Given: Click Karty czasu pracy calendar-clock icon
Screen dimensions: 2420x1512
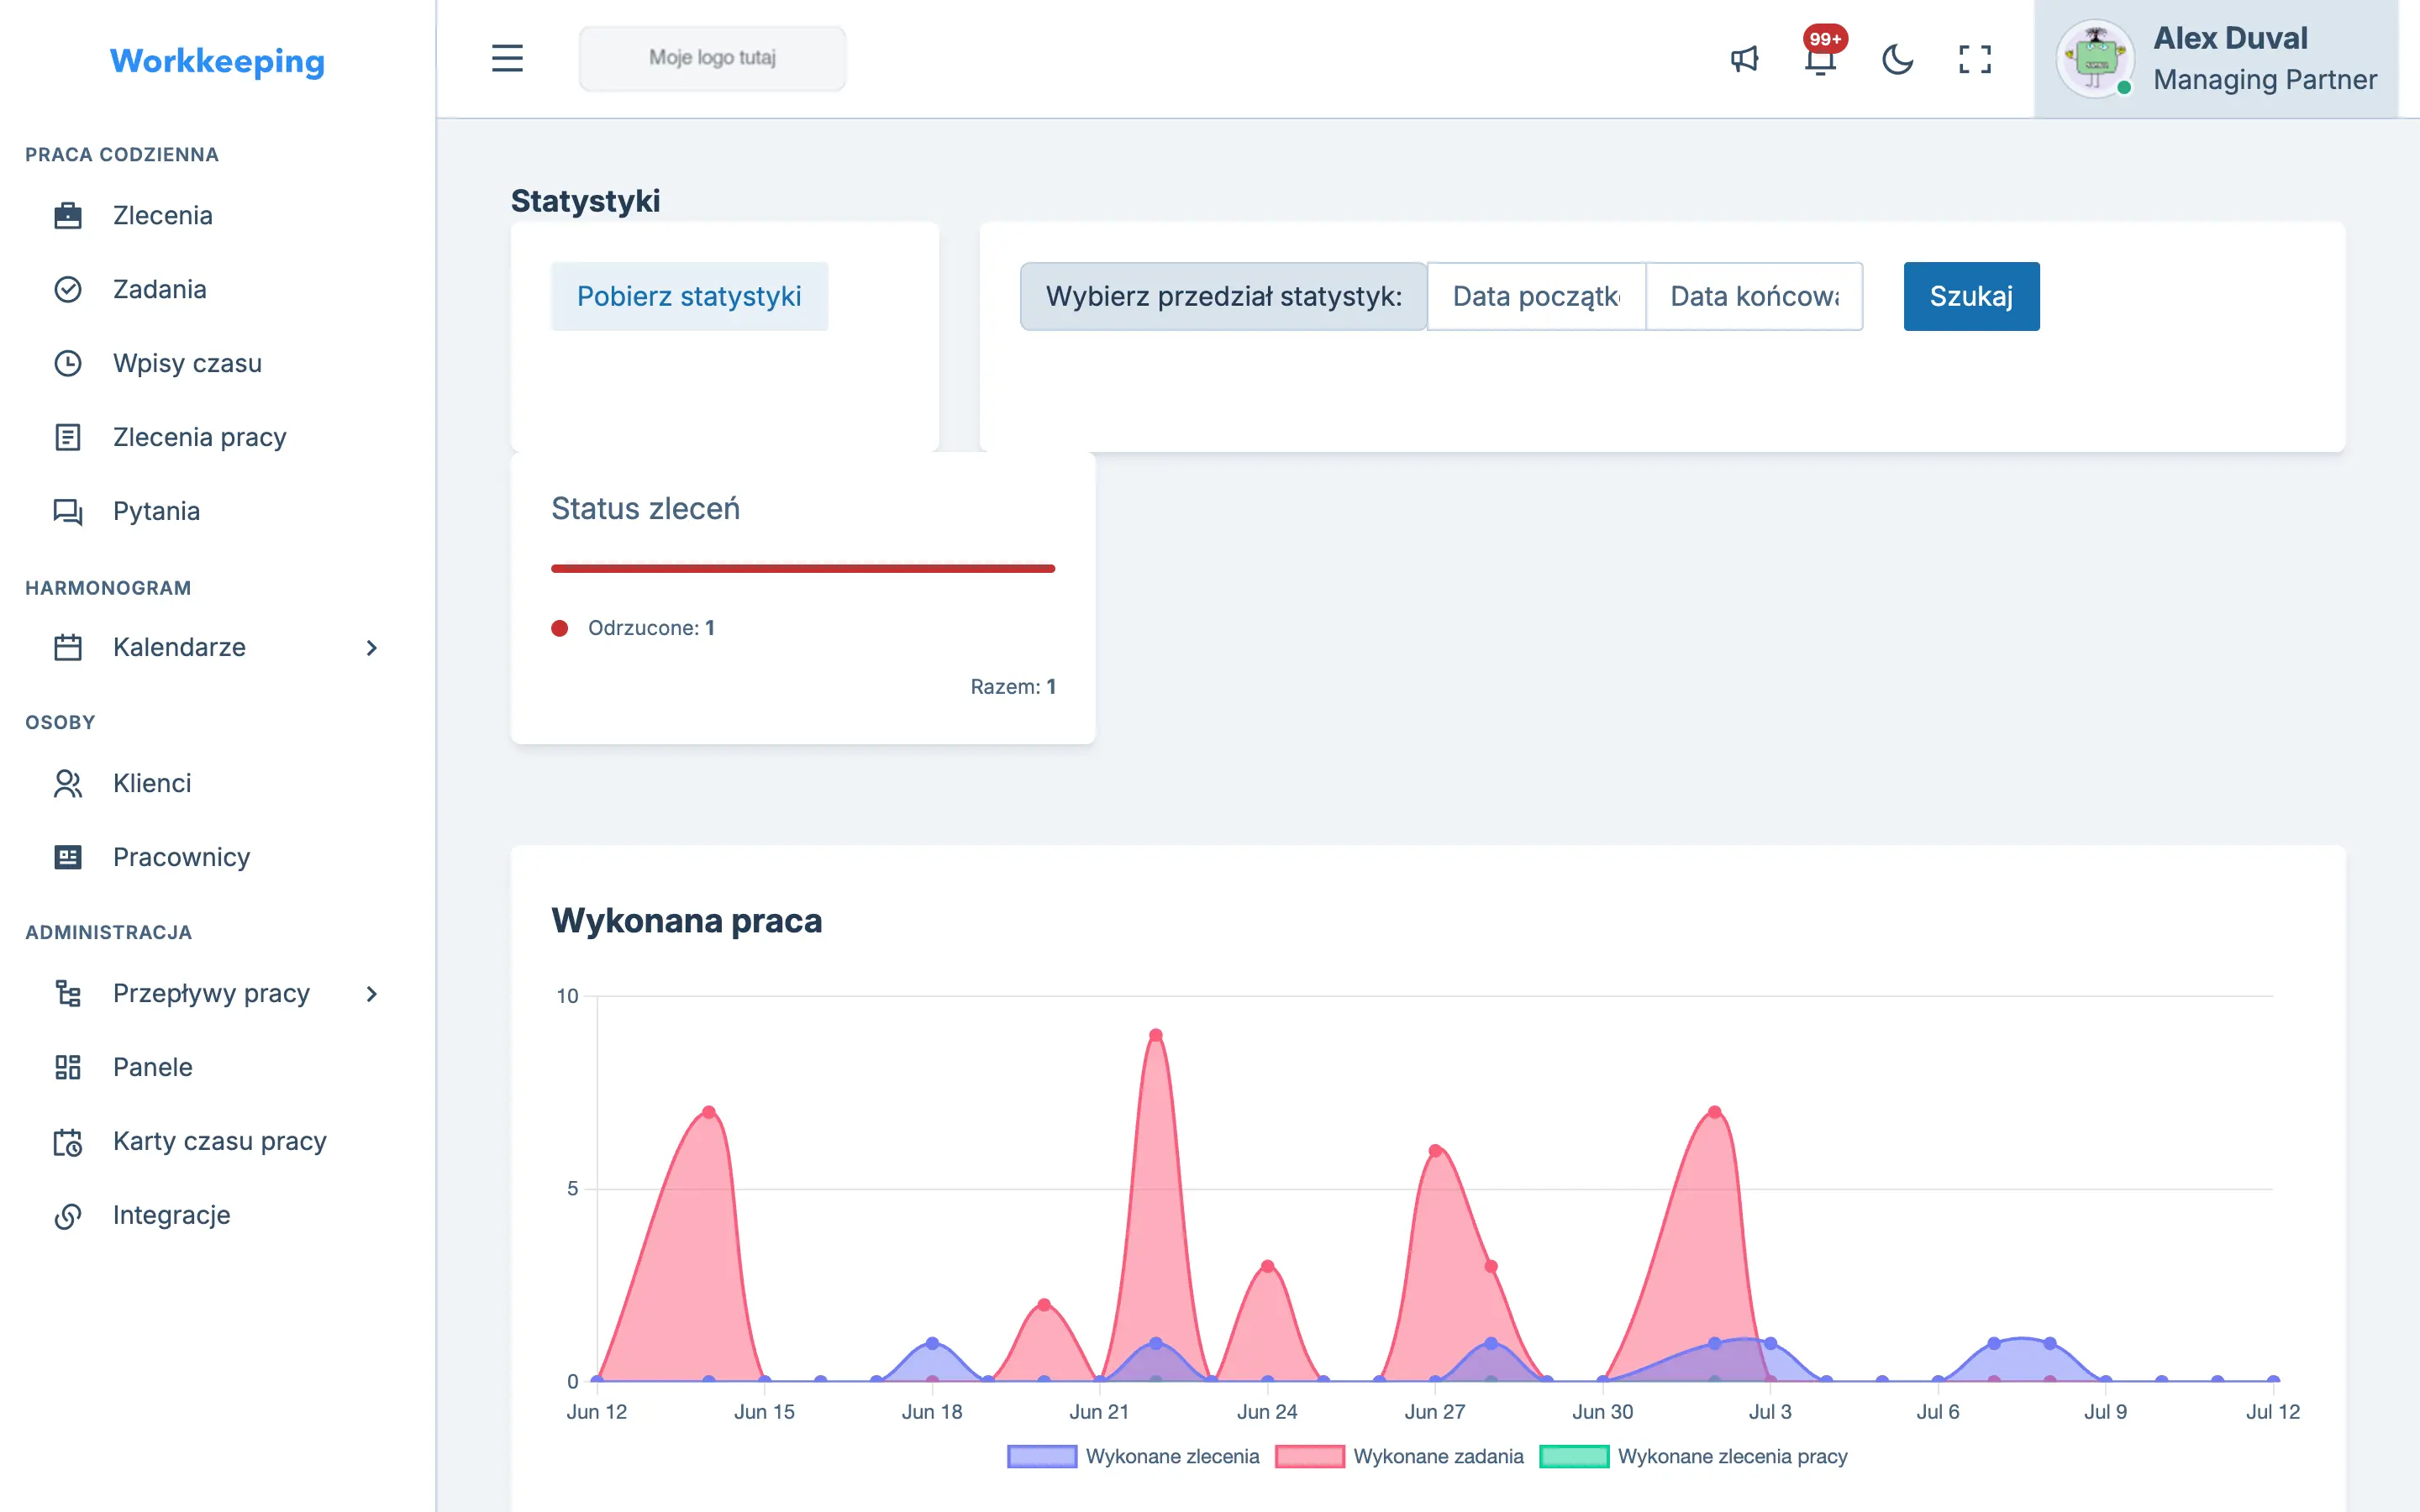Looking at the screenshot, I should pyautogui.click(x=68, y=1141).
